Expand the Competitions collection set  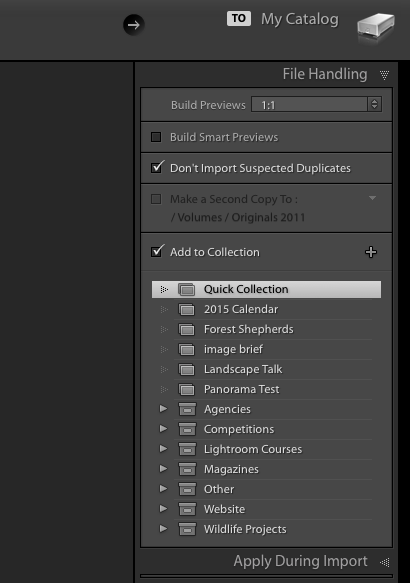point(163,429)
